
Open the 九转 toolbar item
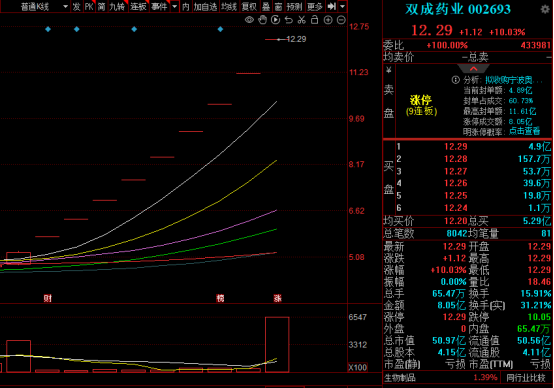pyautogui.click(x=117, y=6)
